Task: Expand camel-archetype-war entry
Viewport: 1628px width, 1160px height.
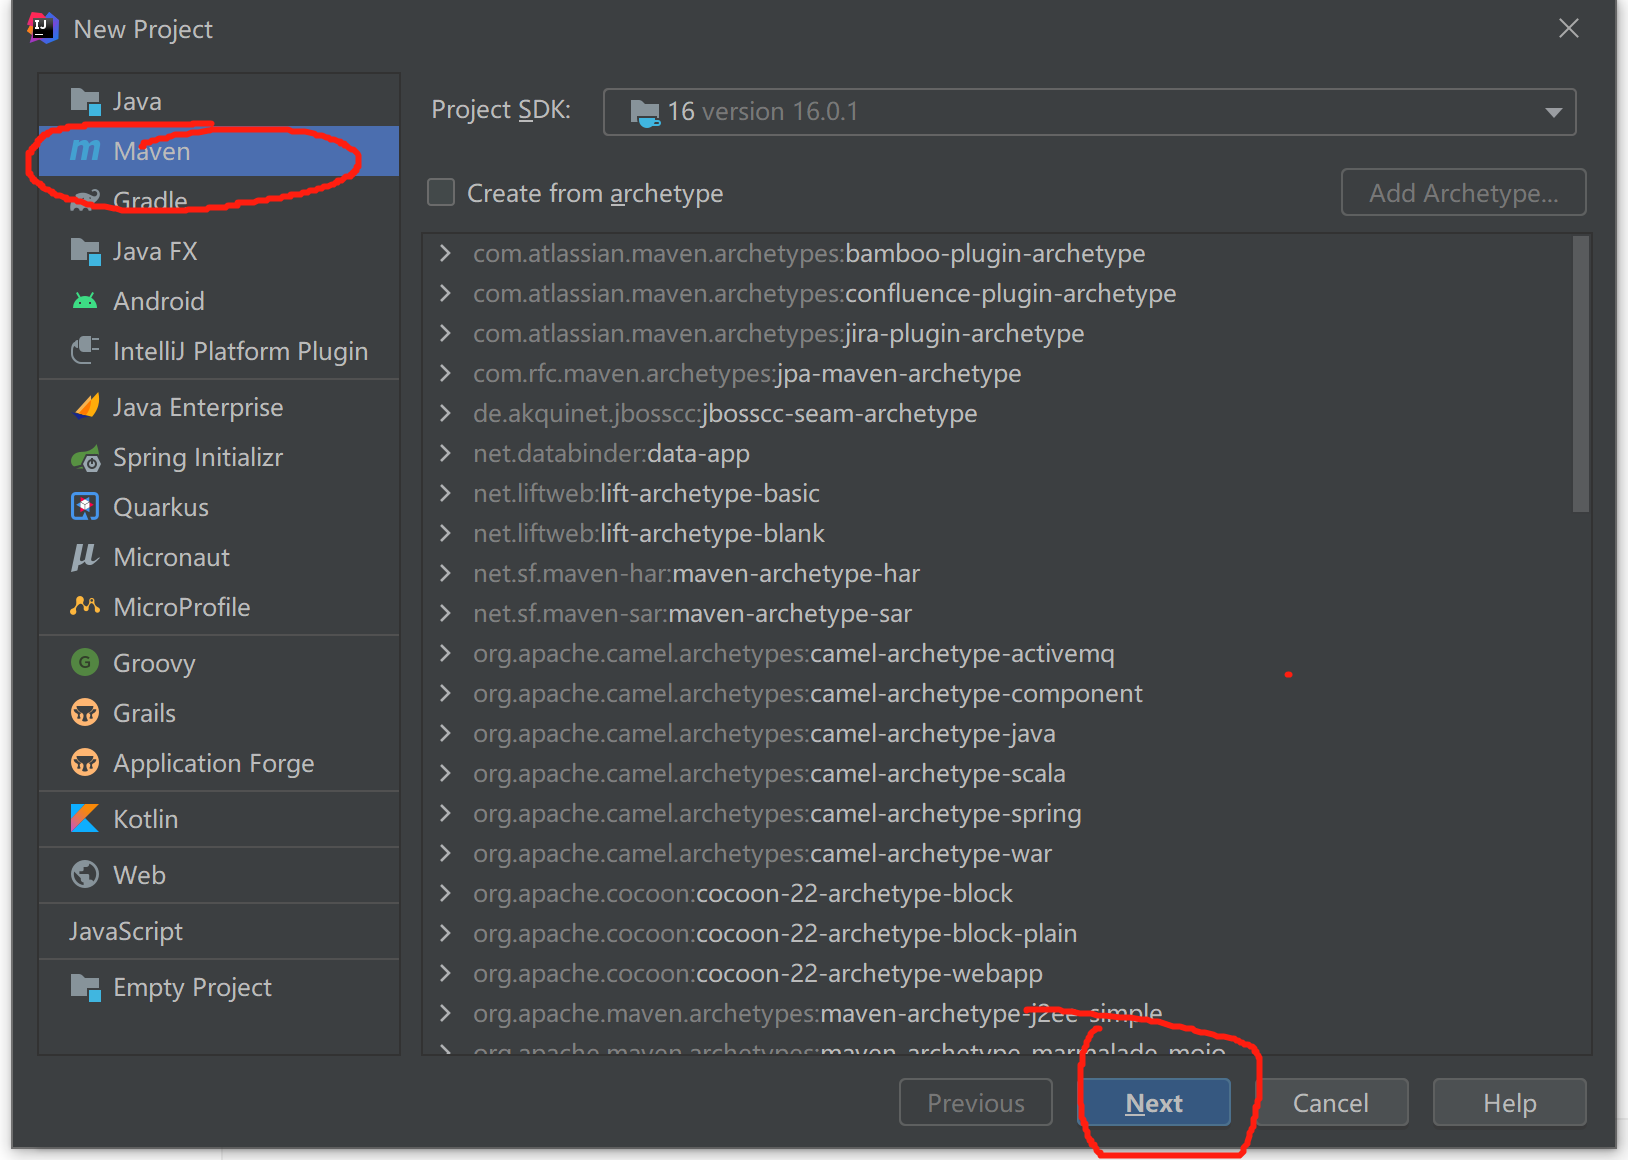Action: [445, 853]
